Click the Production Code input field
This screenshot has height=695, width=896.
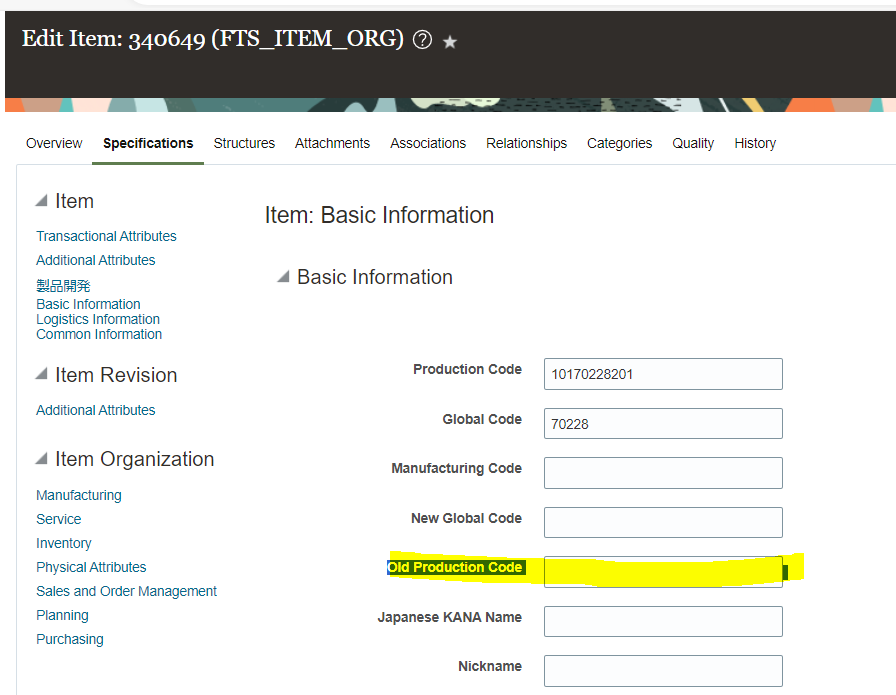(662, 373)
